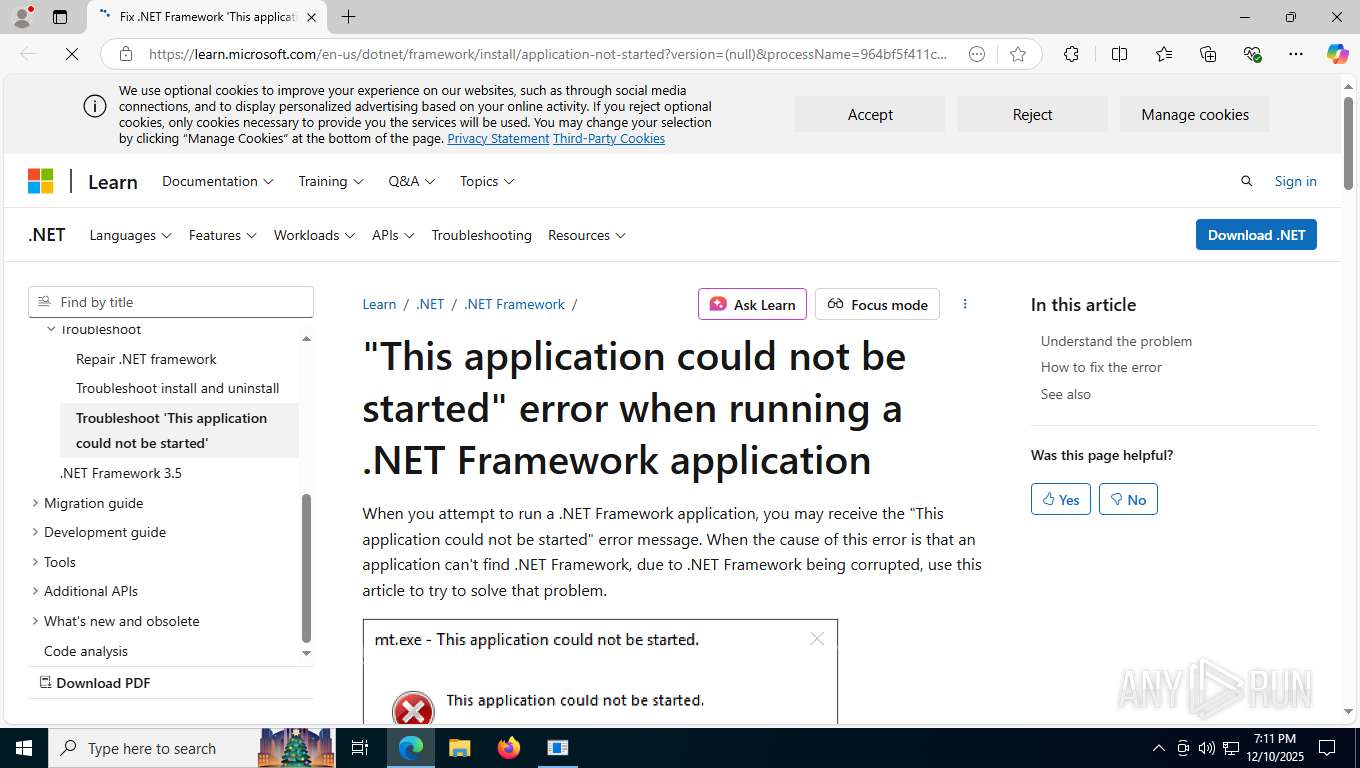Add this page to favorites star

point(1018,54)
